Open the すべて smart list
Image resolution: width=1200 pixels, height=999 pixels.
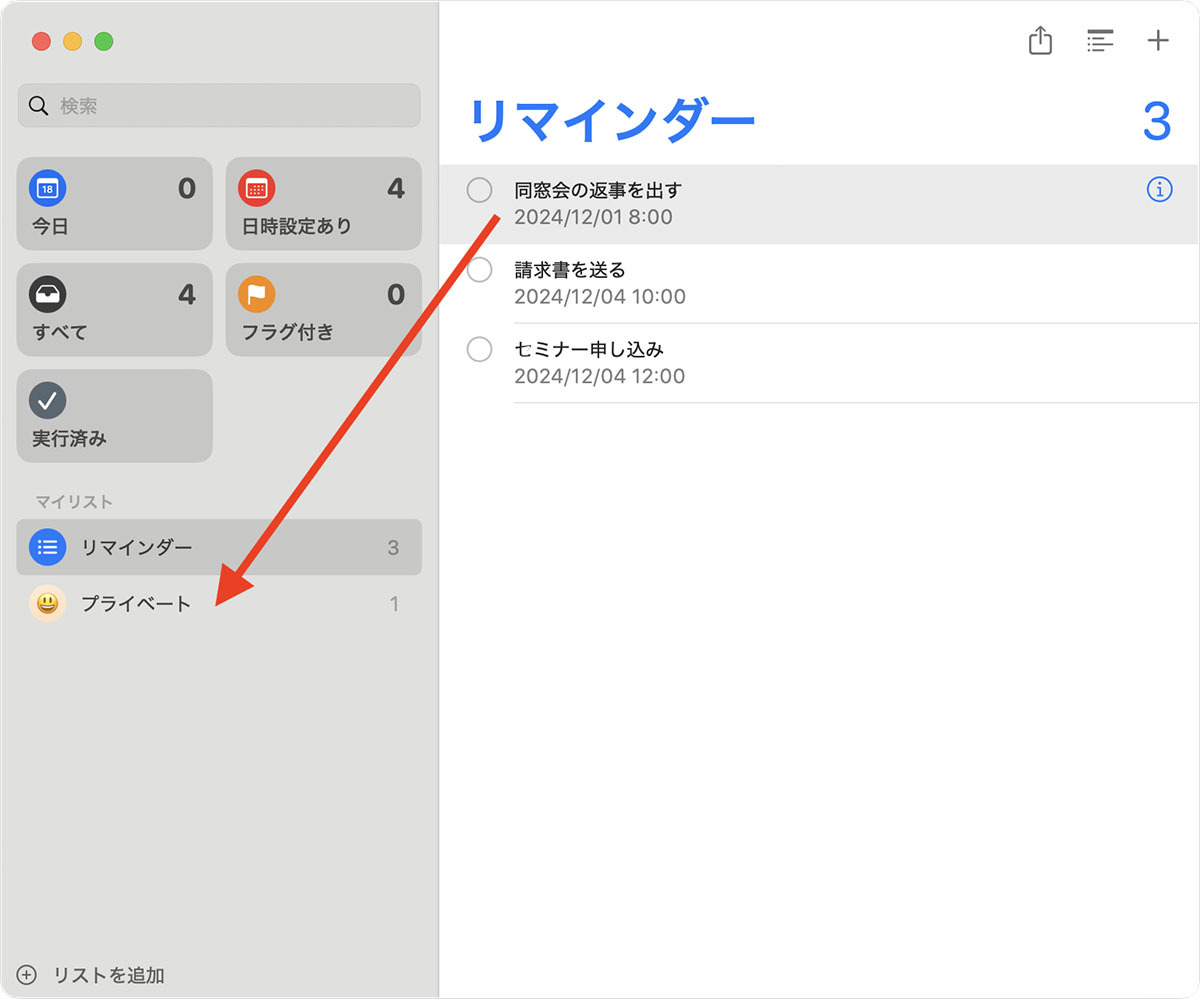pyautogui.click(x=114, y=310)
